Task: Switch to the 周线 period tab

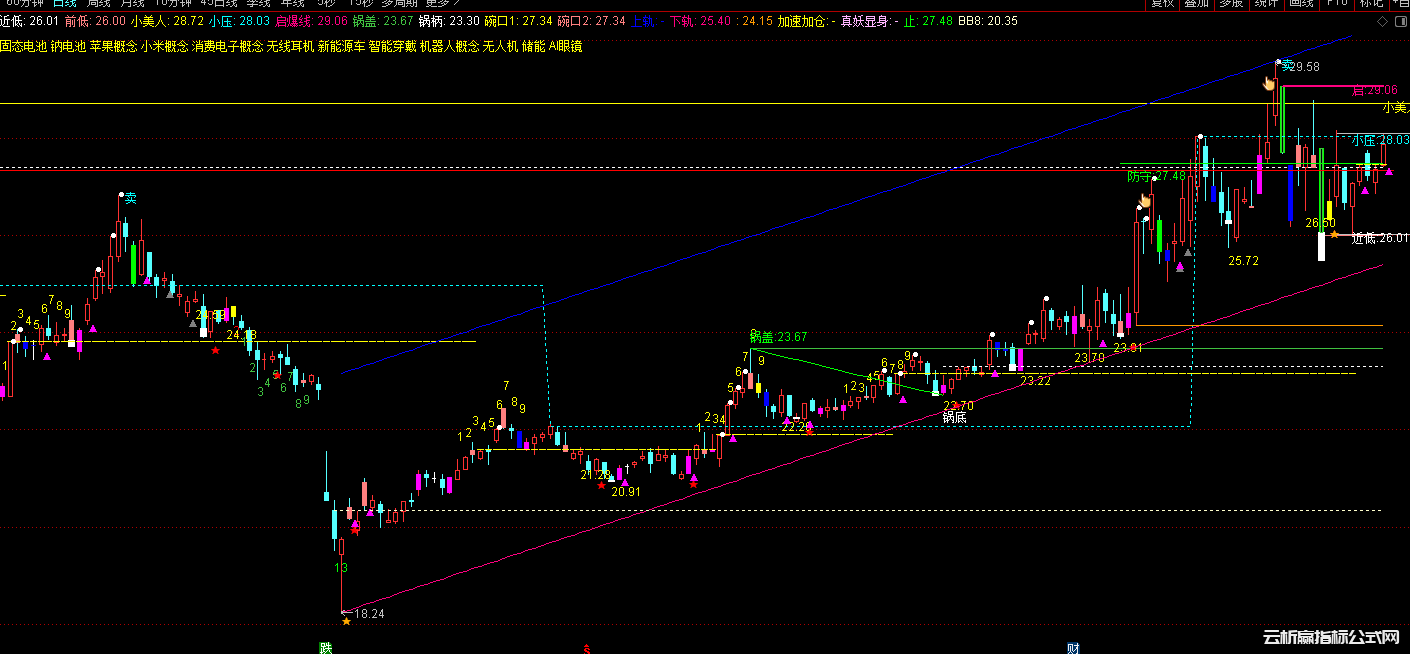Action: (99, 3)
